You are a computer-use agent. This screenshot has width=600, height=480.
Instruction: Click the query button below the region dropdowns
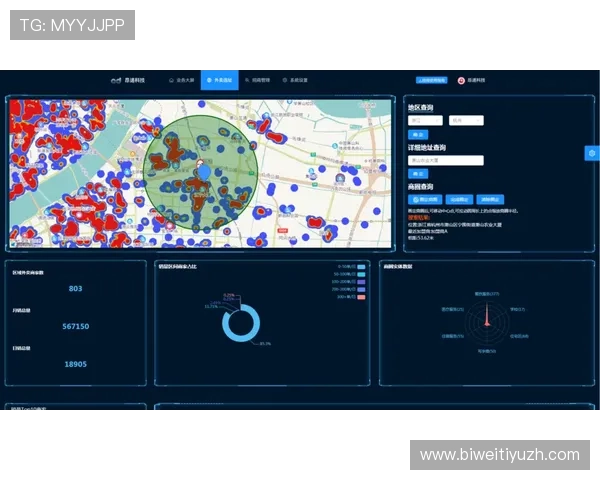coord(417,134)
